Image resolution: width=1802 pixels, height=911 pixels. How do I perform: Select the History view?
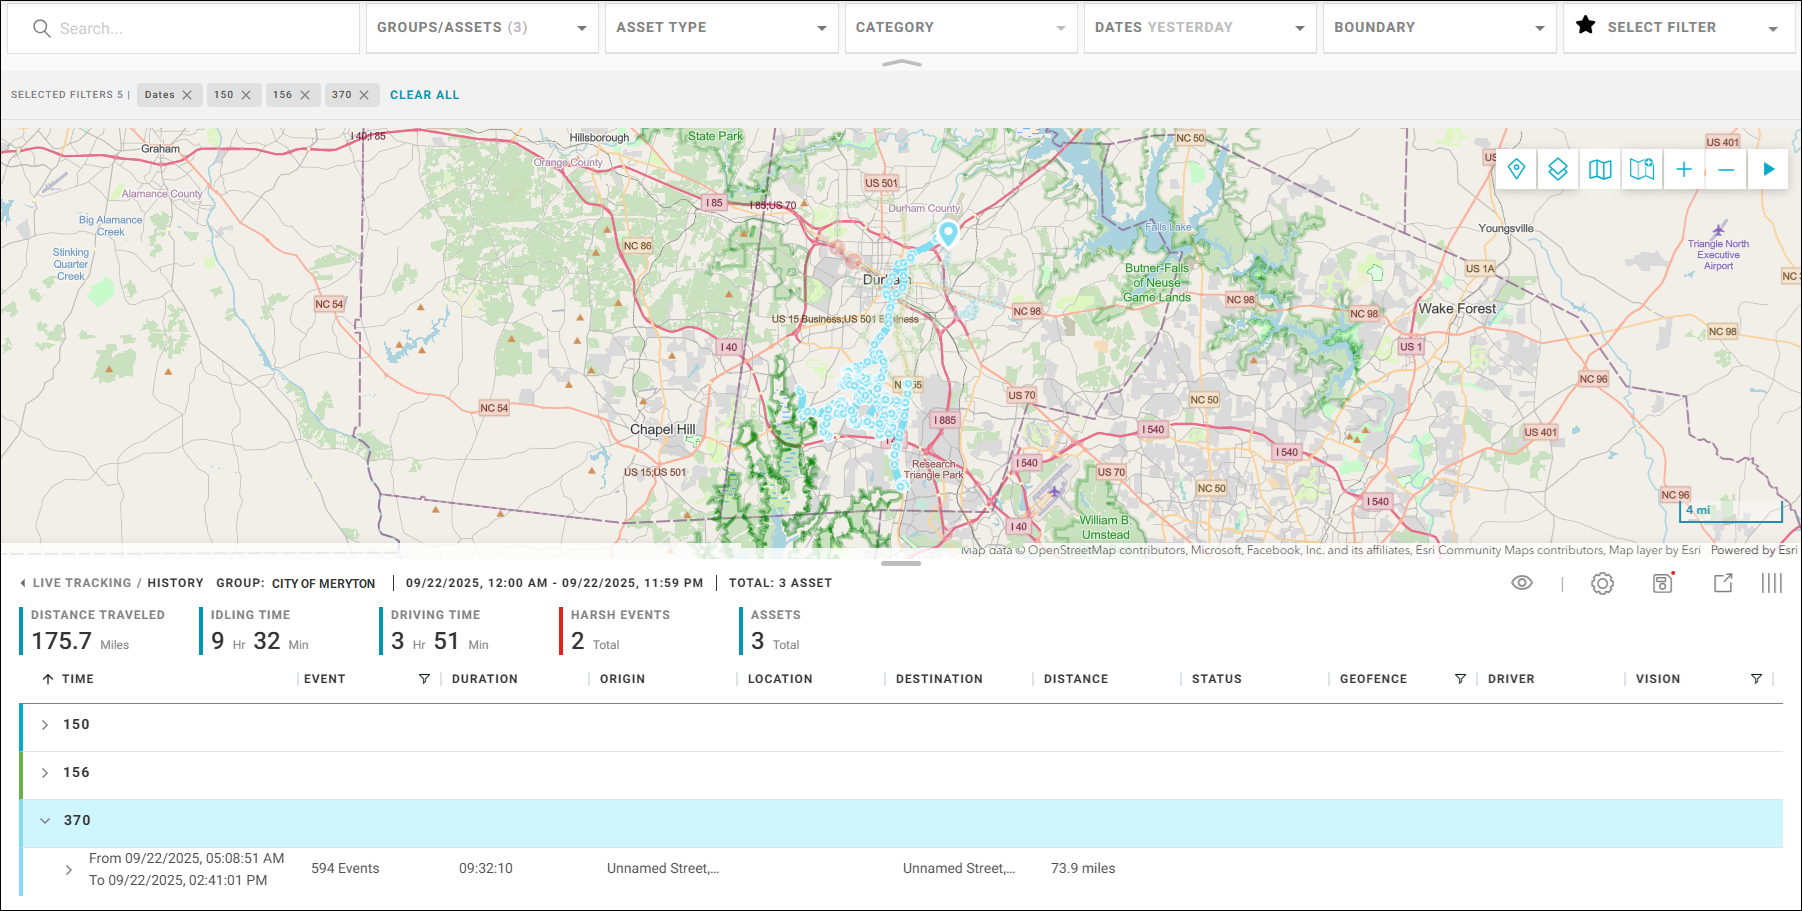(175, 583)
